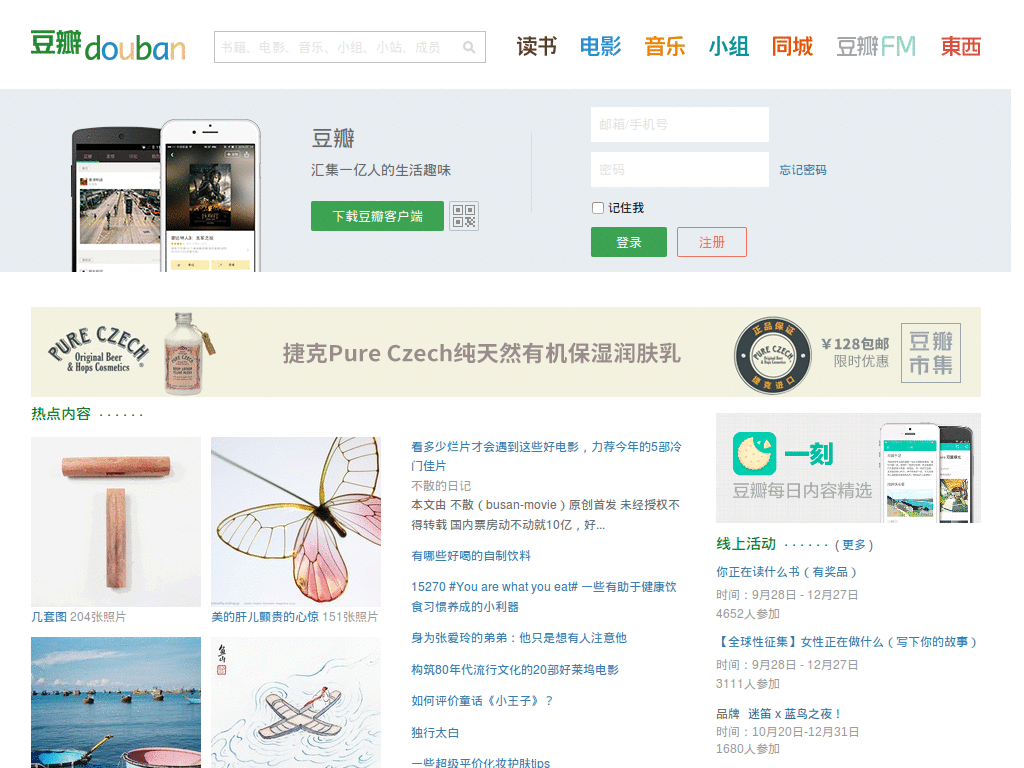
Task: Click the search magnifier icon
Action: point(468,48)
